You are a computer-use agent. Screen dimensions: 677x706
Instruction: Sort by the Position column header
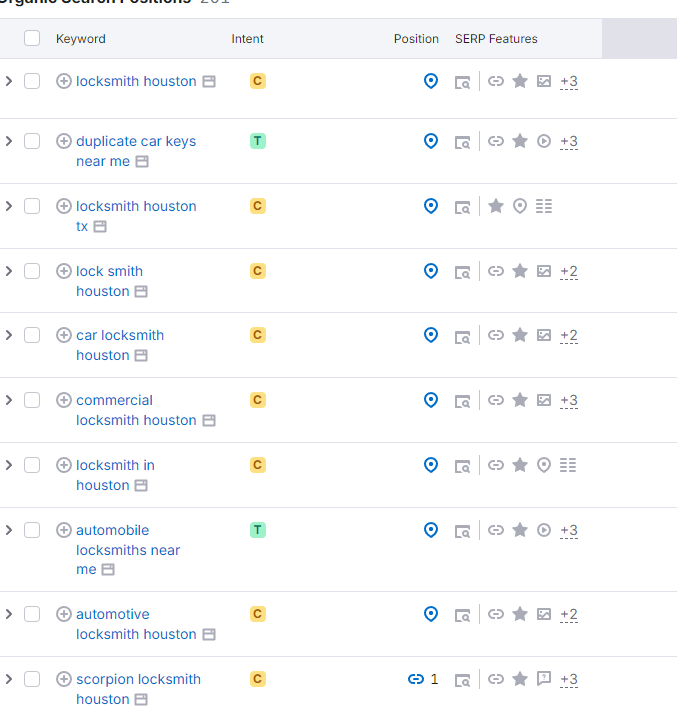(x=416, y=39)
